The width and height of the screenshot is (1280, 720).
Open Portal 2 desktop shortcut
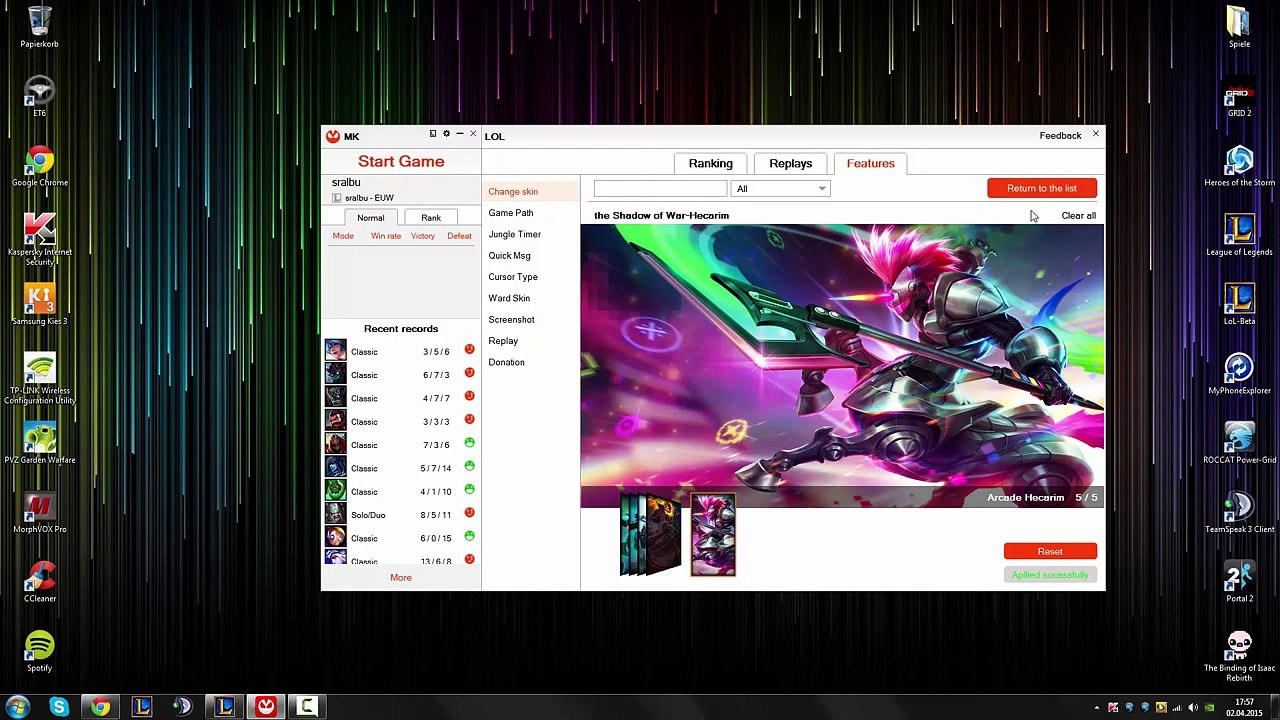1239,581
